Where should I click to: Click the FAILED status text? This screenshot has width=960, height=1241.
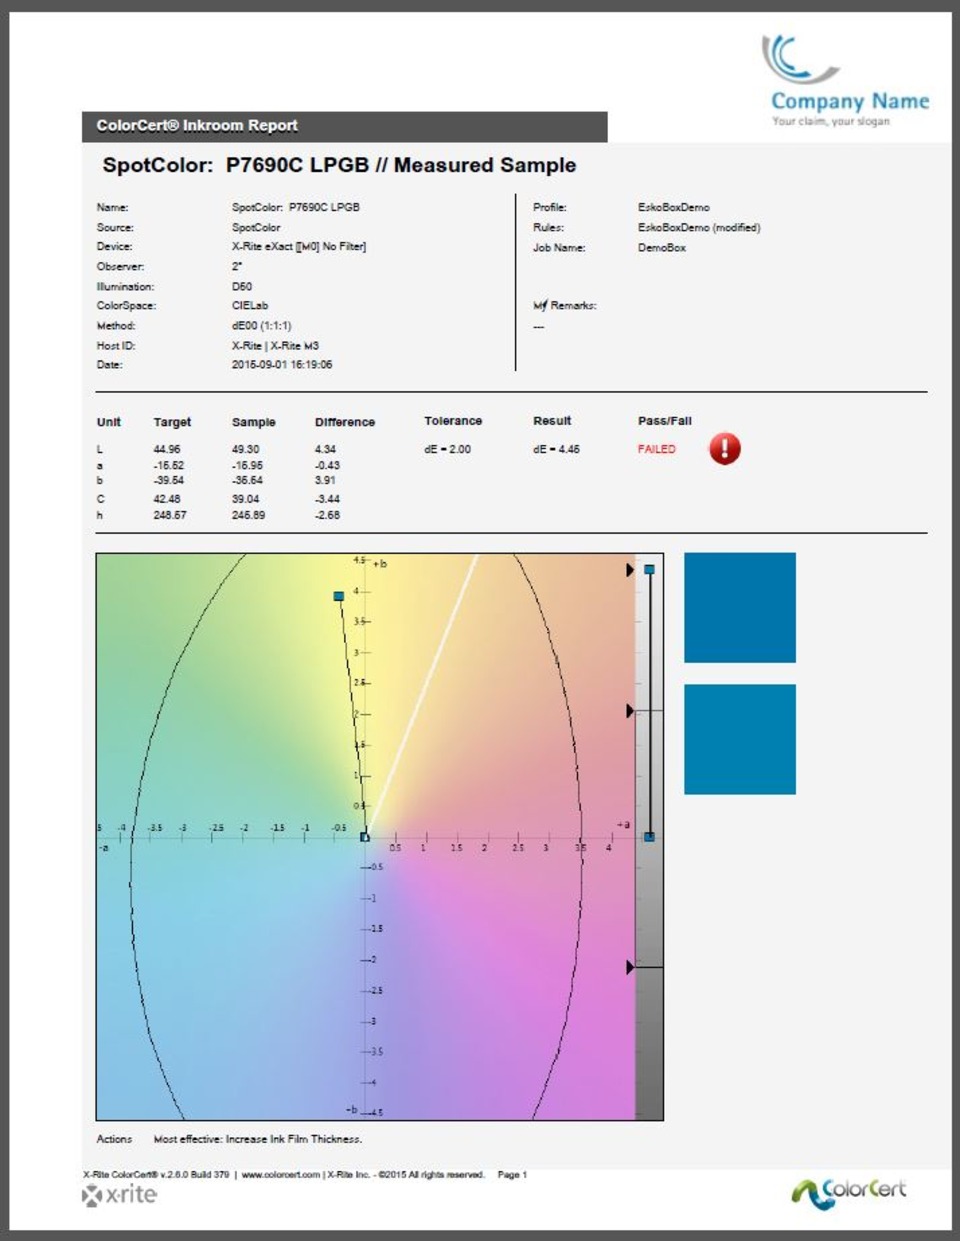tap(657, 449)
